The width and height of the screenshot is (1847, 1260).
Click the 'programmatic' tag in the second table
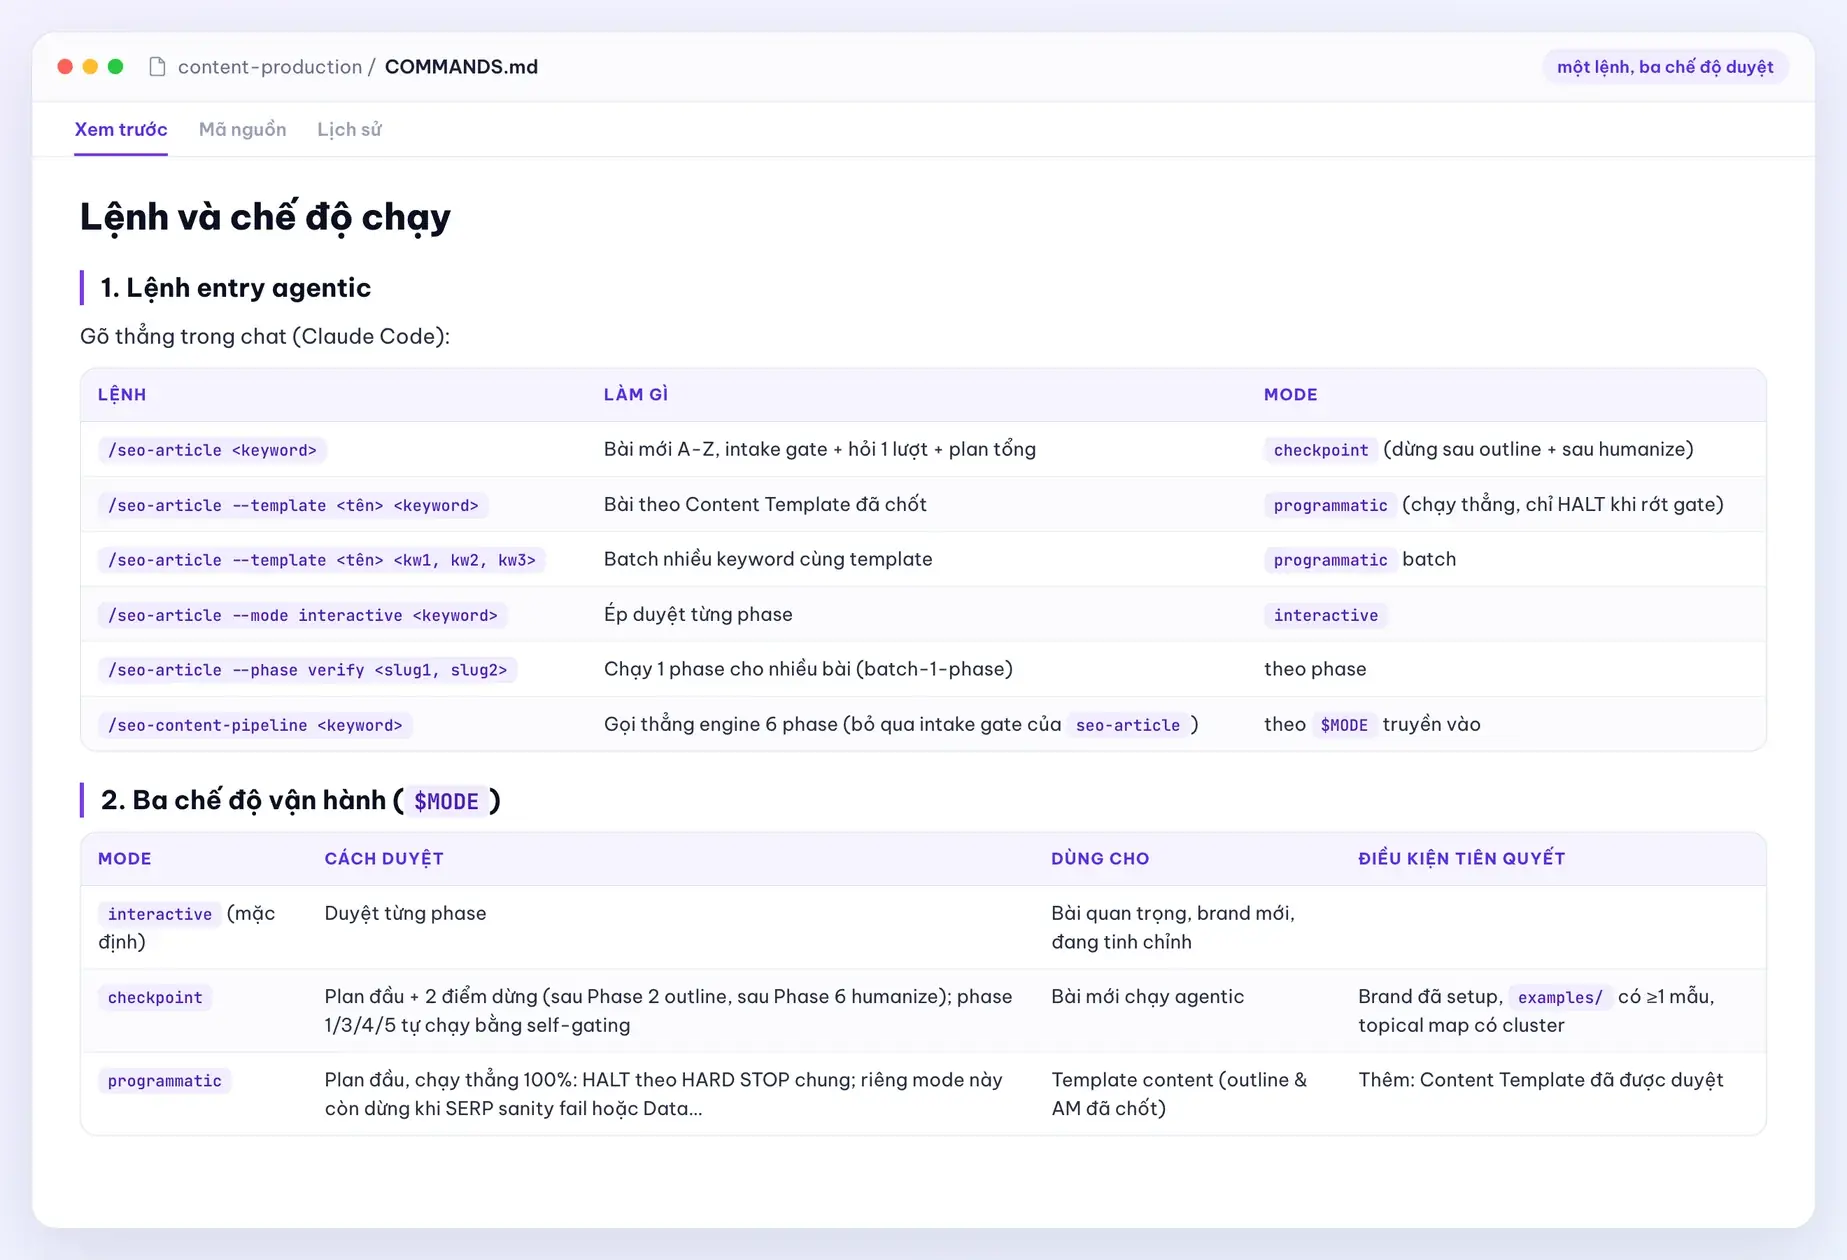[x=165, y=1081]
